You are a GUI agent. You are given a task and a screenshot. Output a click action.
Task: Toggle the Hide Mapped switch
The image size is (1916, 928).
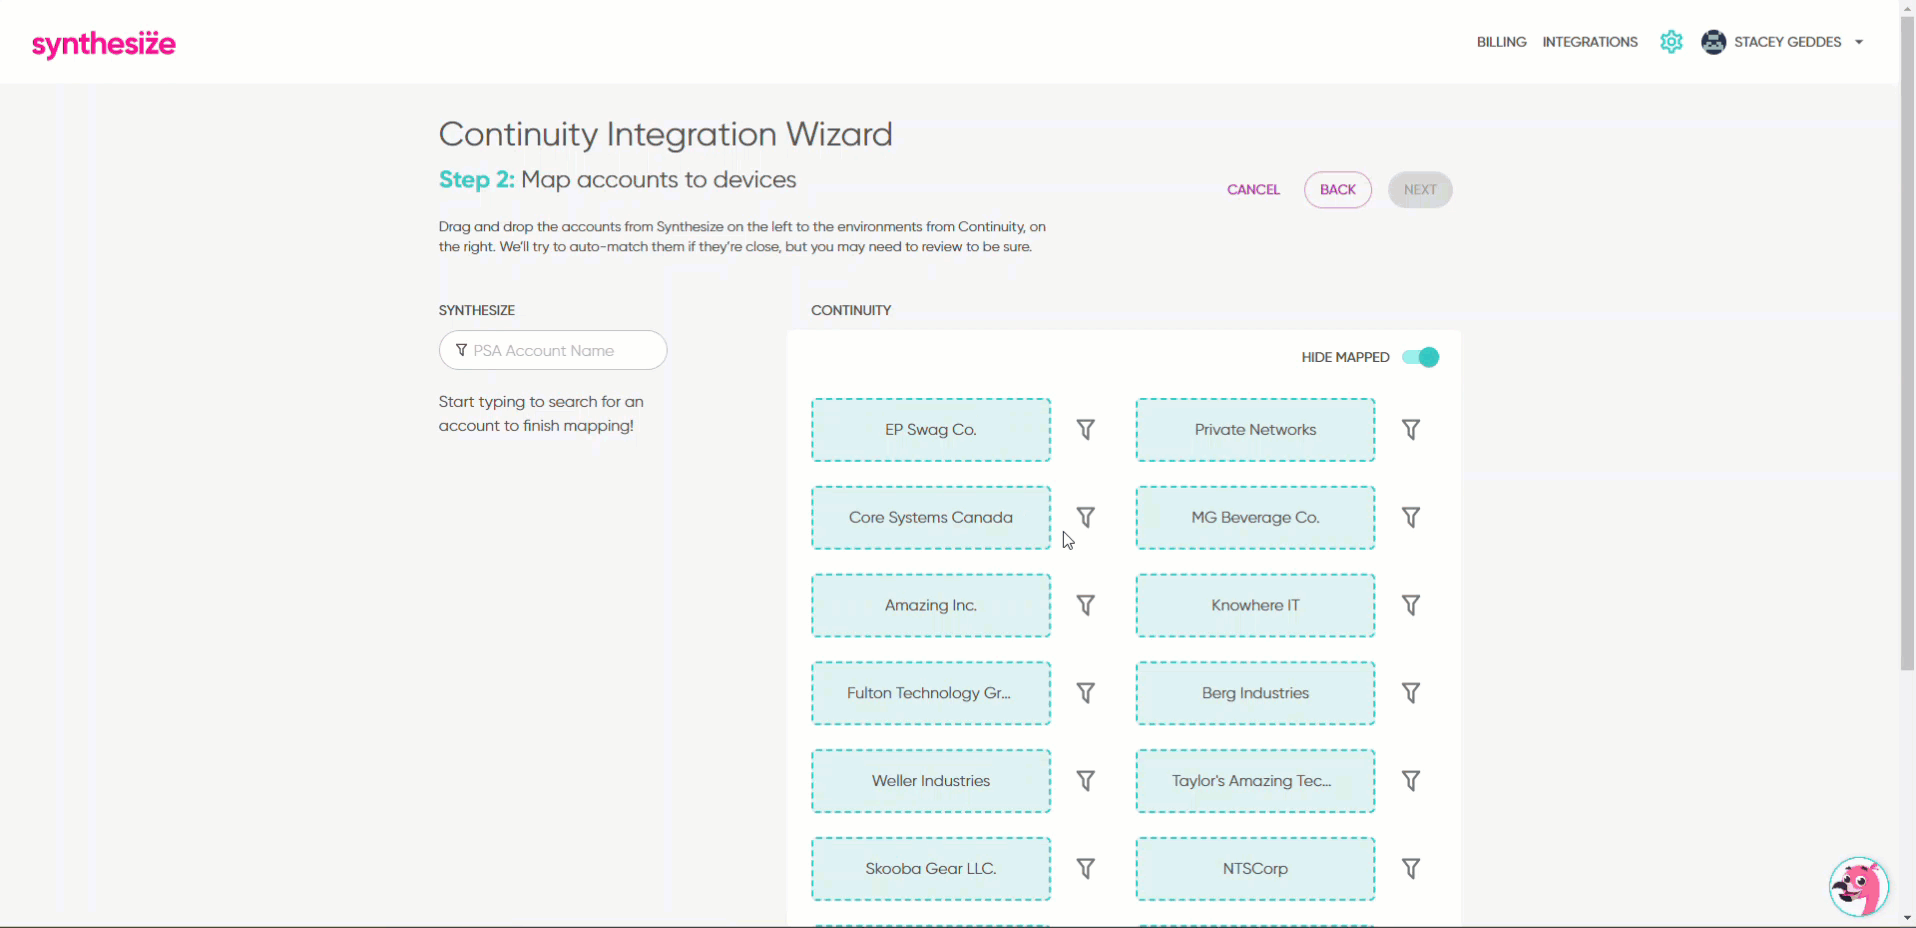tap(1420, 357)
